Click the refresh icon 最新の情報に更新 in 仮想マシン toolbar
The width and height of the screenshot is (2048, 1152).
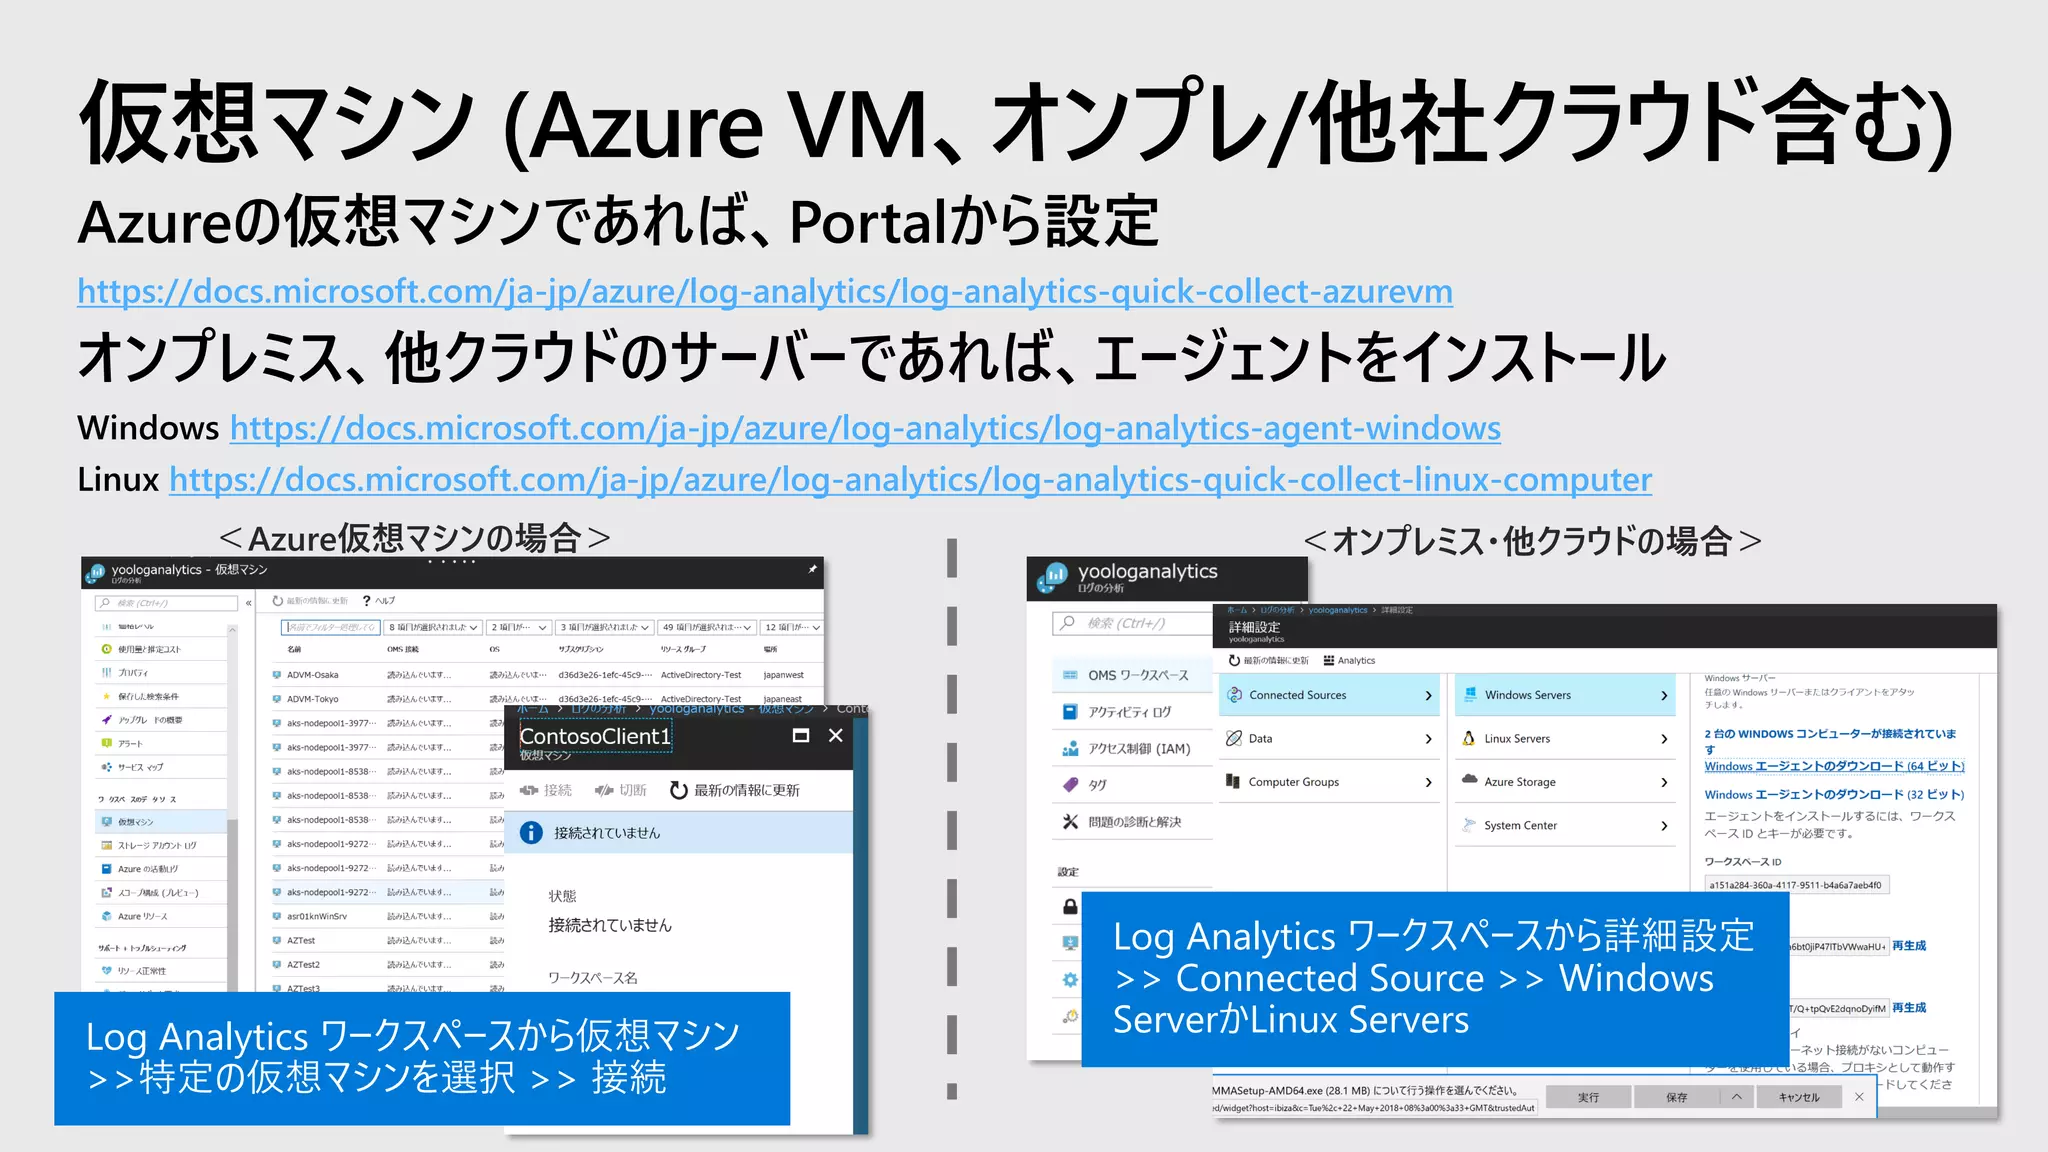coord(278,601)
